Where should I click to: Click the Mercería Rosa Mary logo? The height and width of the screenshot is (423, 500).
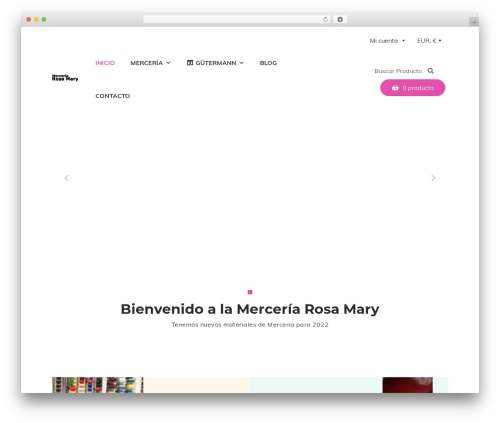tap(65, 78)
